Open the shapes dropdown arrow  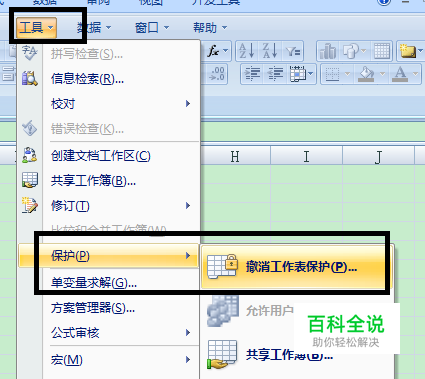tap(364, 51)
